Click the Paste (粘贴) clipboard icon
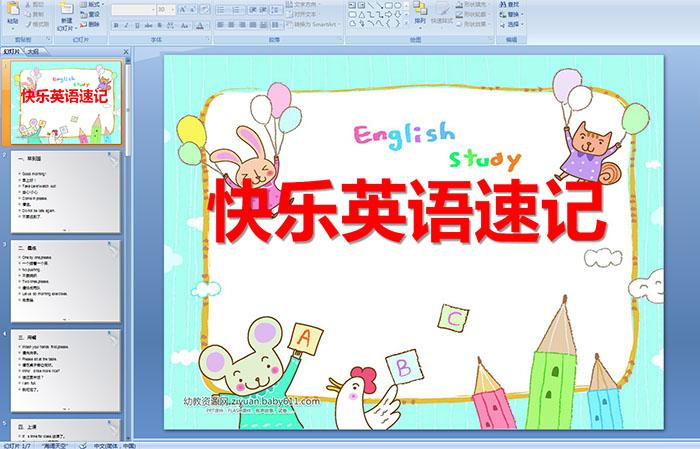Image resolution: width=700 pixels, height=449 pixels. coord(13,10)
